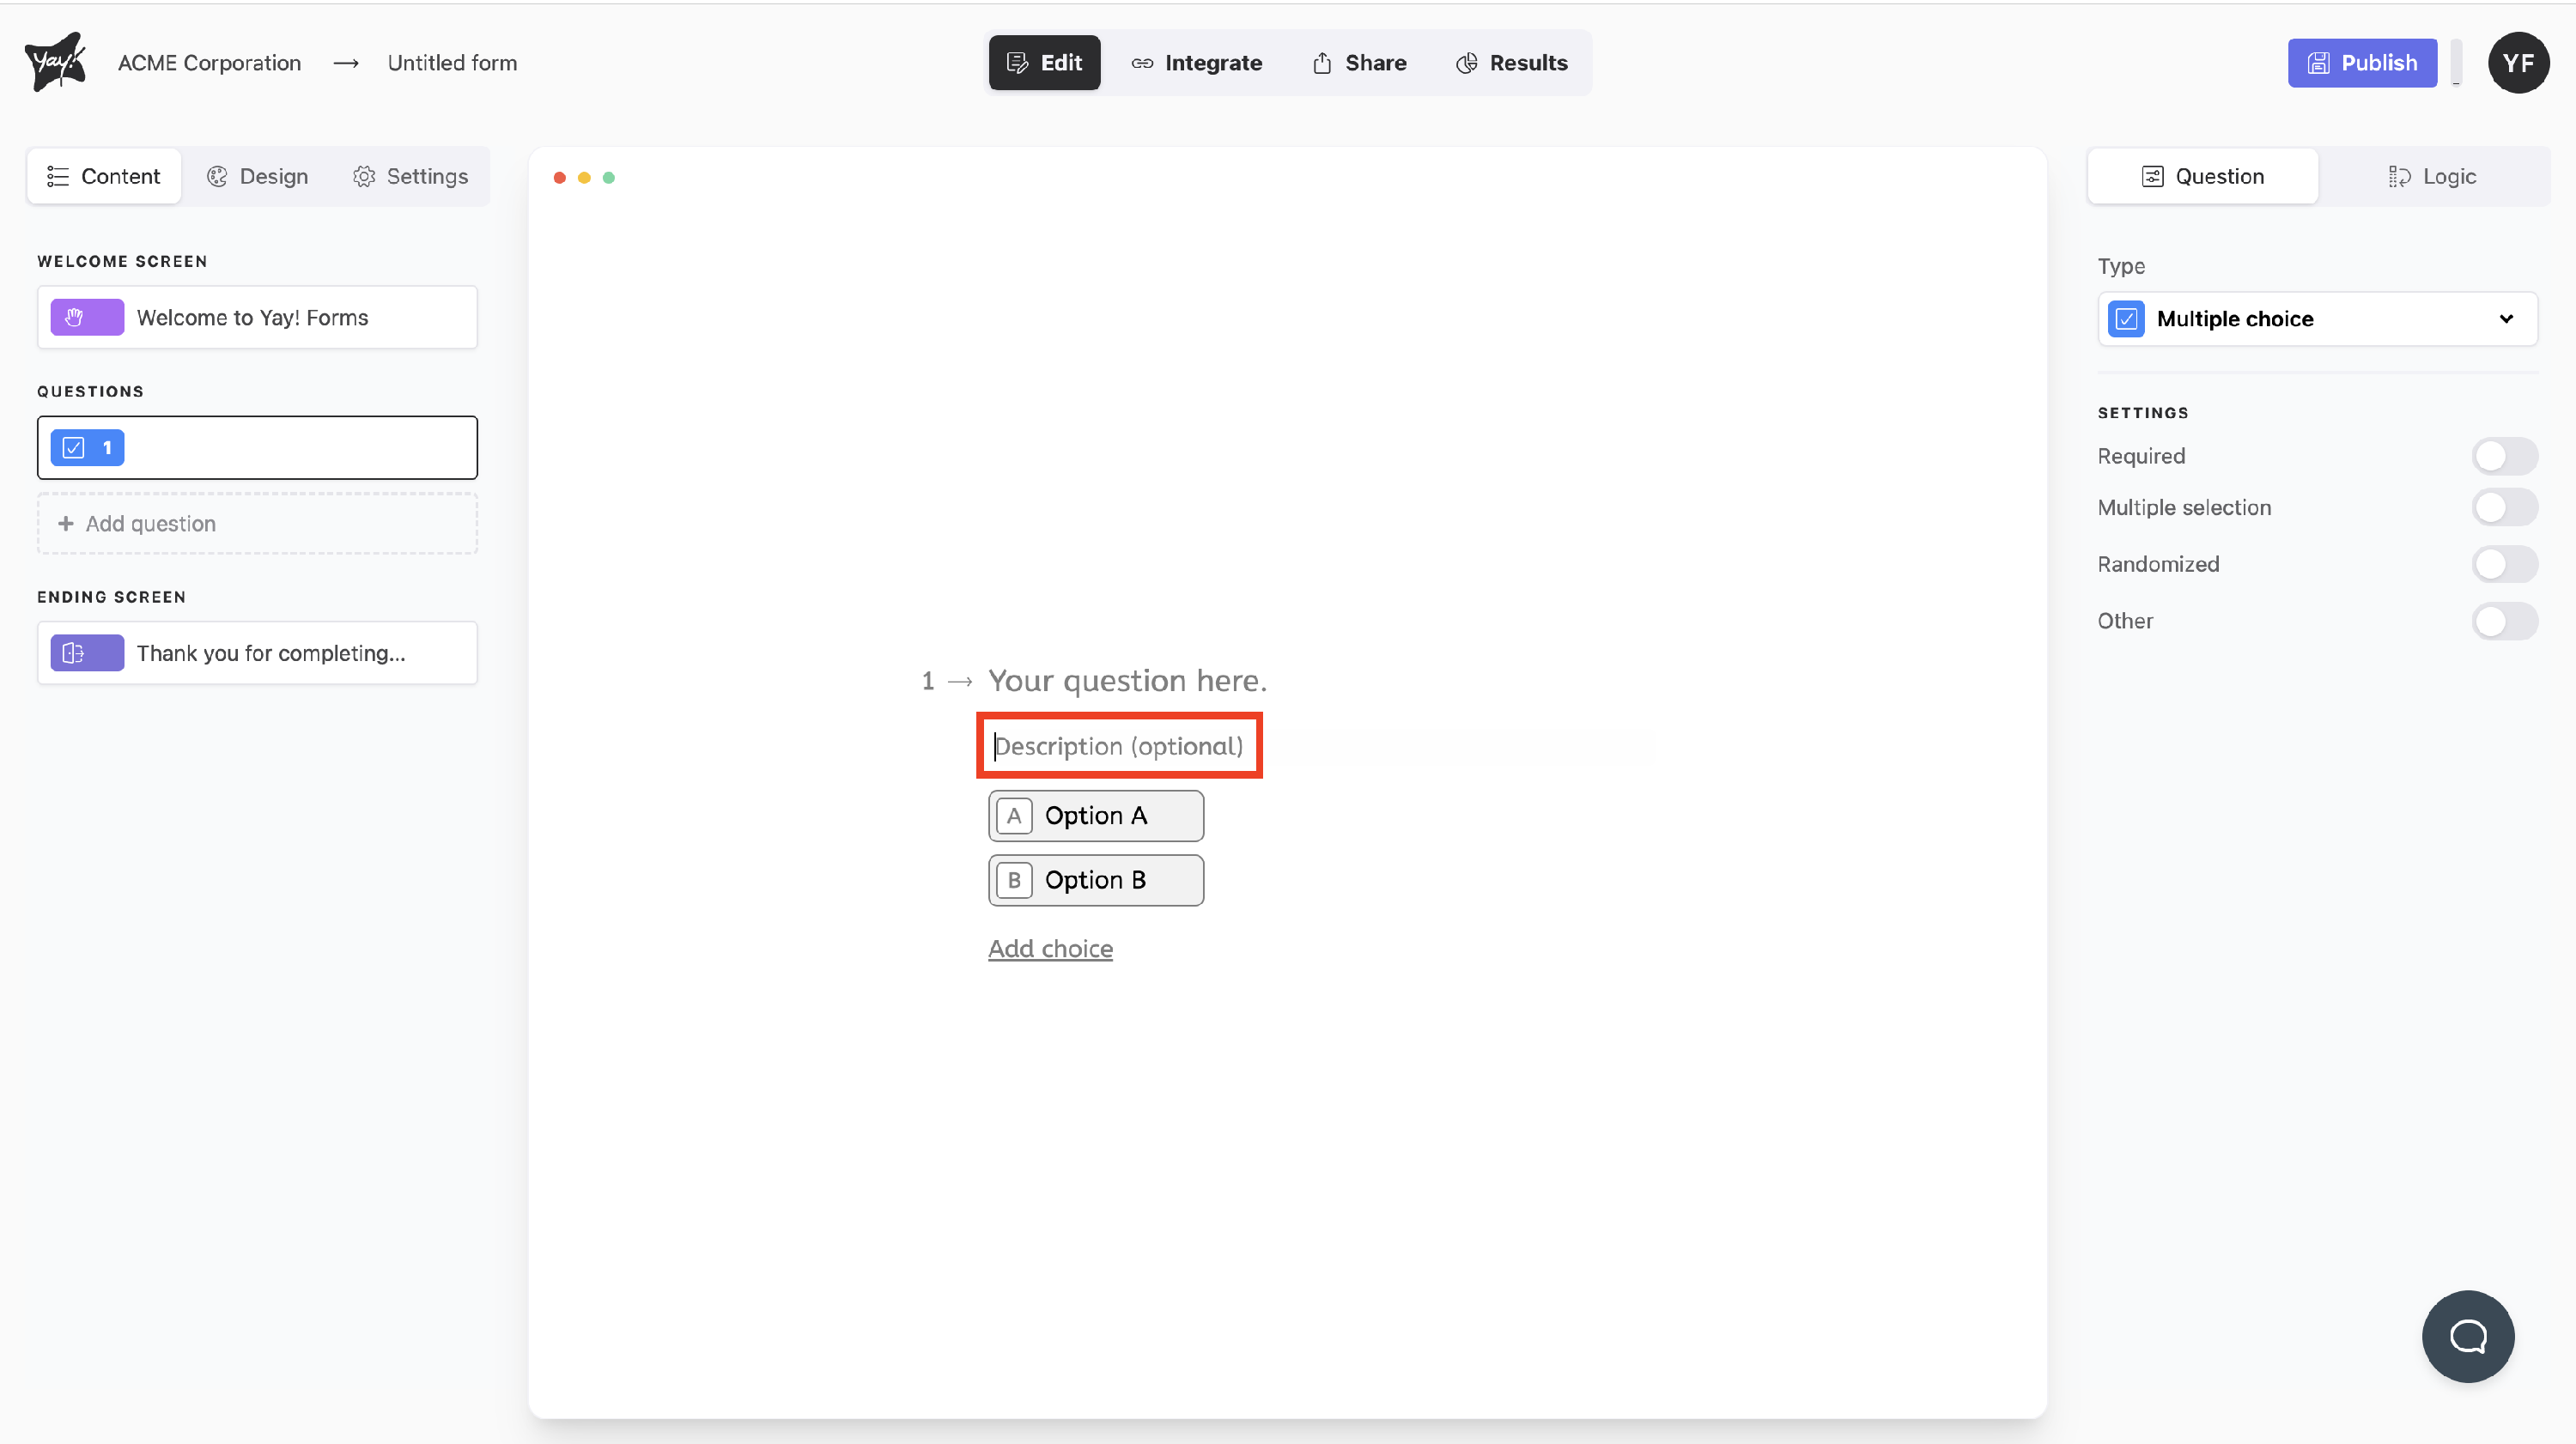Click the Publish button
The height and width of the screenshot is (1444, 2576).
(x=2361, y=63)
